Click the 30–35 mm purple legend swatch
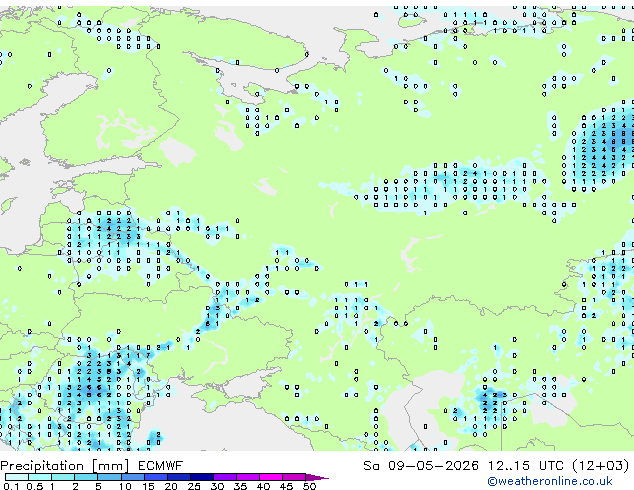 (225, 477)
